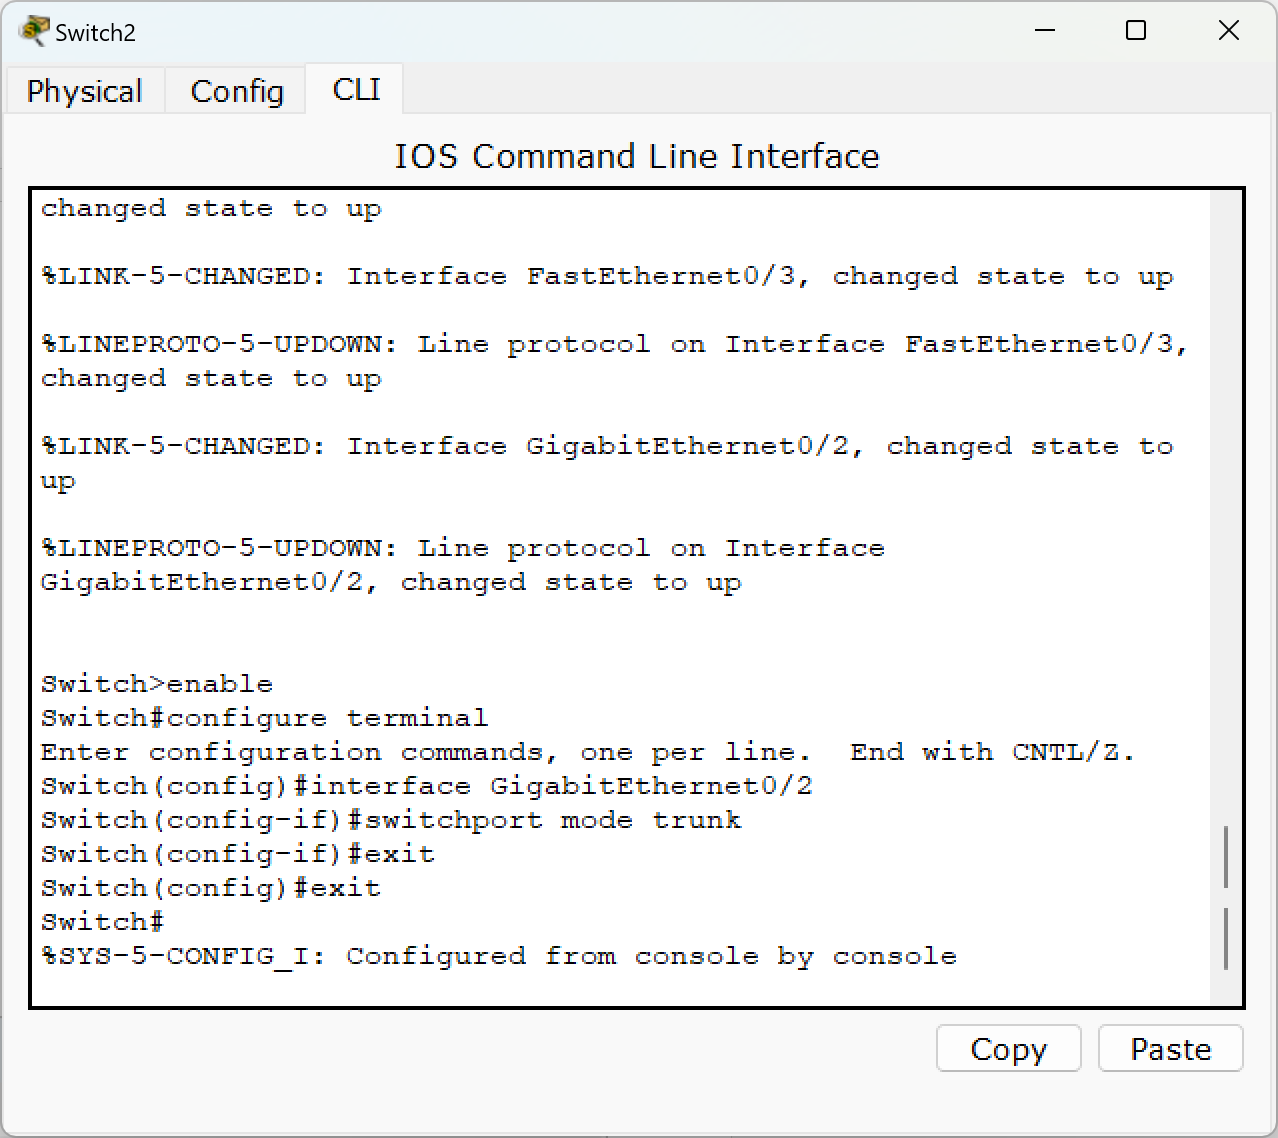Viewport: 1278px width, 1138px height.
Task: Click the switchport mode trunk command line
Action: click(x=391, y=820)
